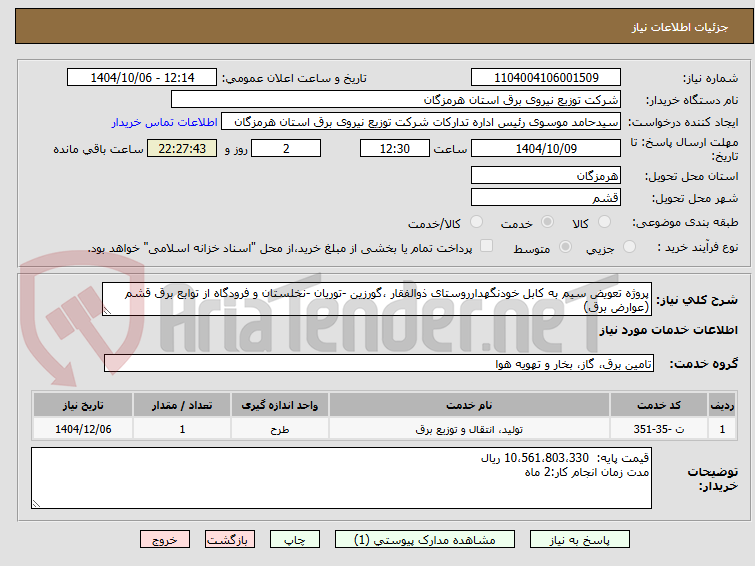Click the resize grip of description box
This screenshot has height=566, width=755.
(x=107, y=311)
